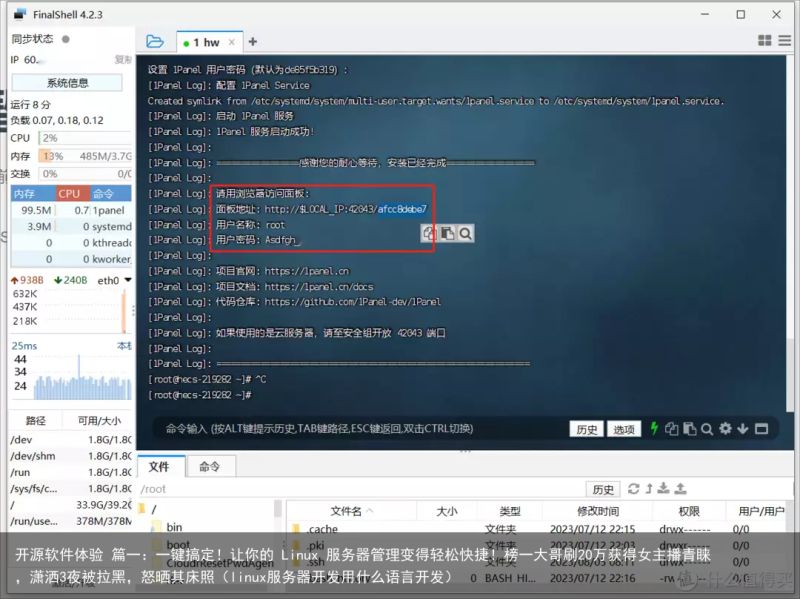This screenshot has width=800, height=599.
Task: Sort processes by 内存 column
Action: pos(33,194)
